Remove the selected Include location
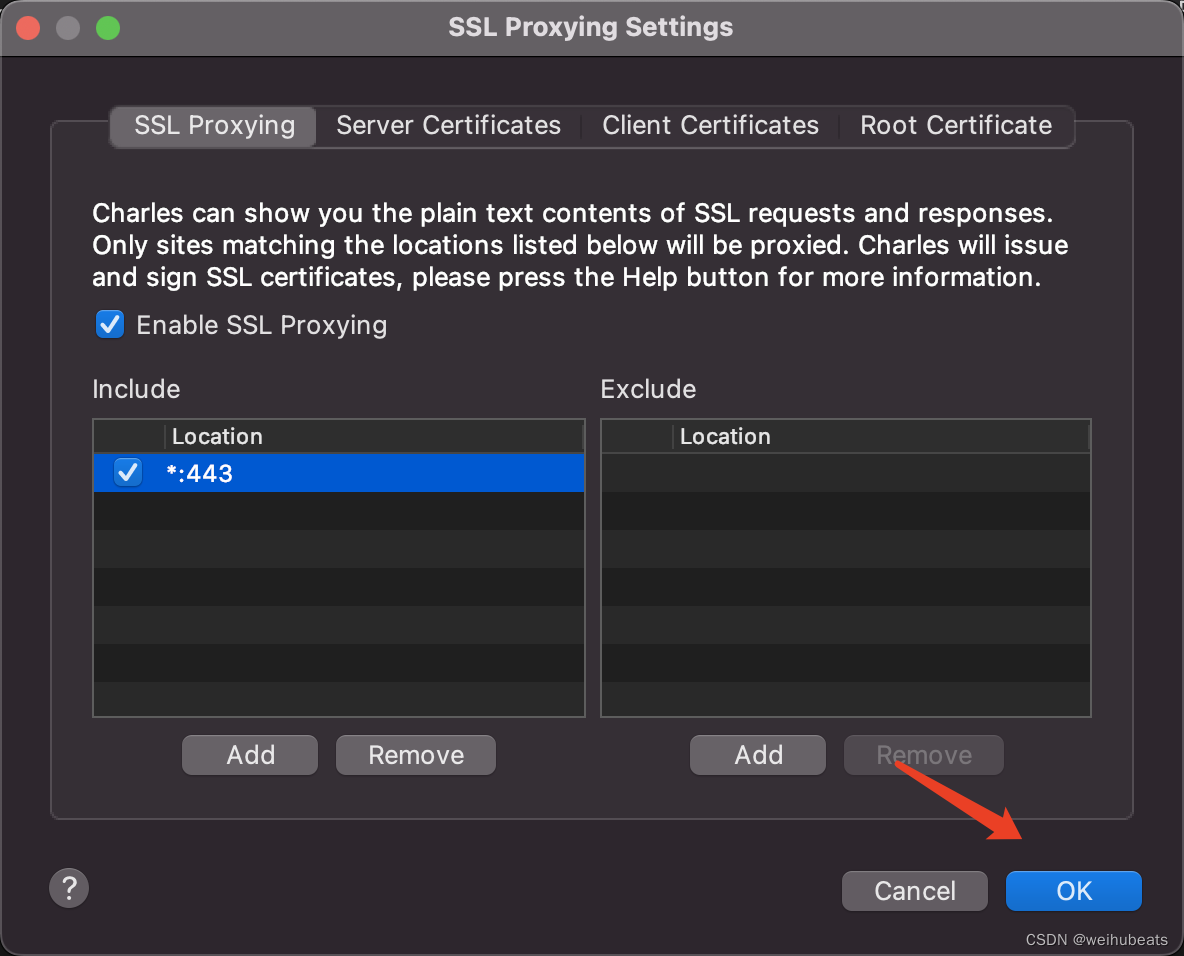Screen dimensions: 1184x956 click(x=416, y=755)
